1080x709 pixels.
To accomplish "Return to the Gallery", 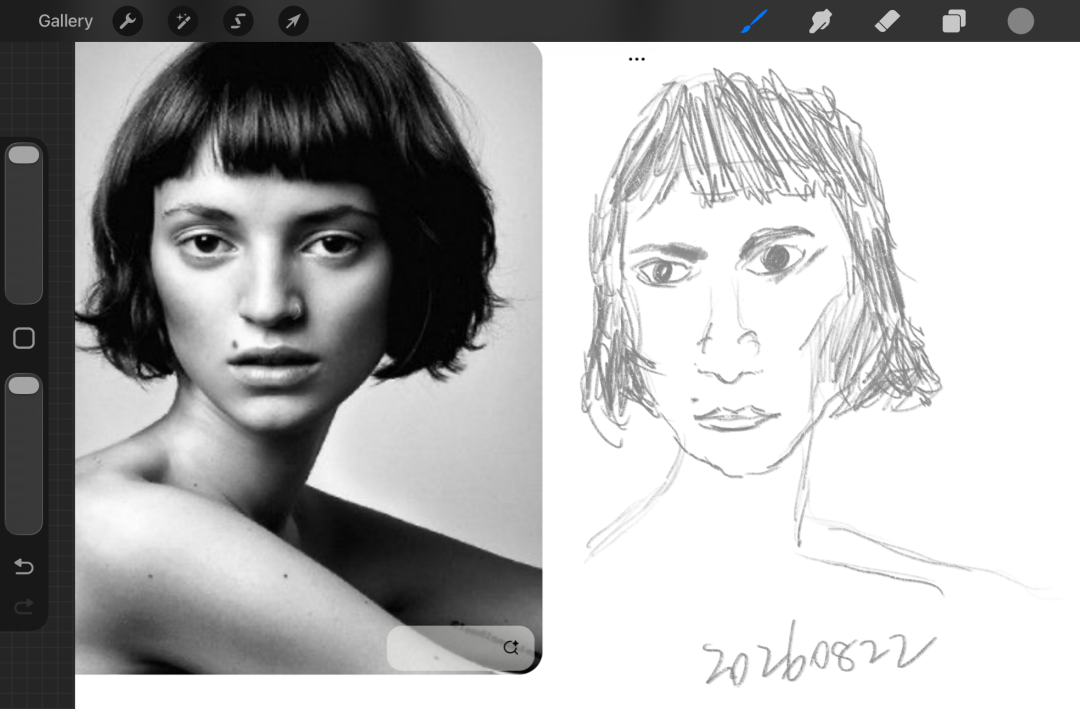I will [x=65, y=21].
